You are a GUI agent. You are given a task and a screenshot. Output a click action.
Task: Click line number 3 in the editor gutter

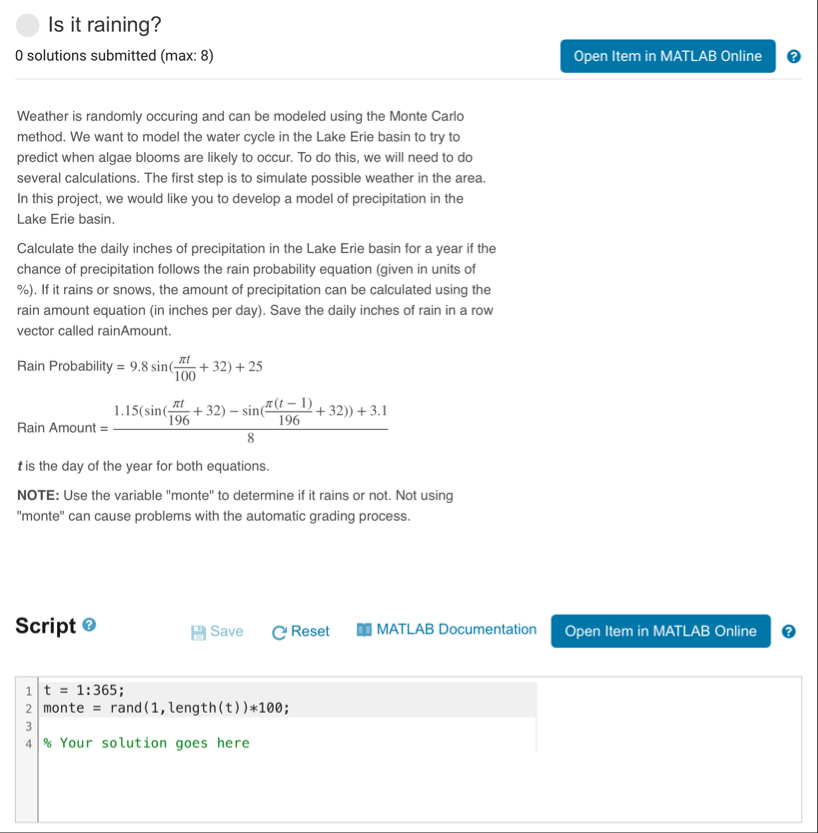pos(28,725)
